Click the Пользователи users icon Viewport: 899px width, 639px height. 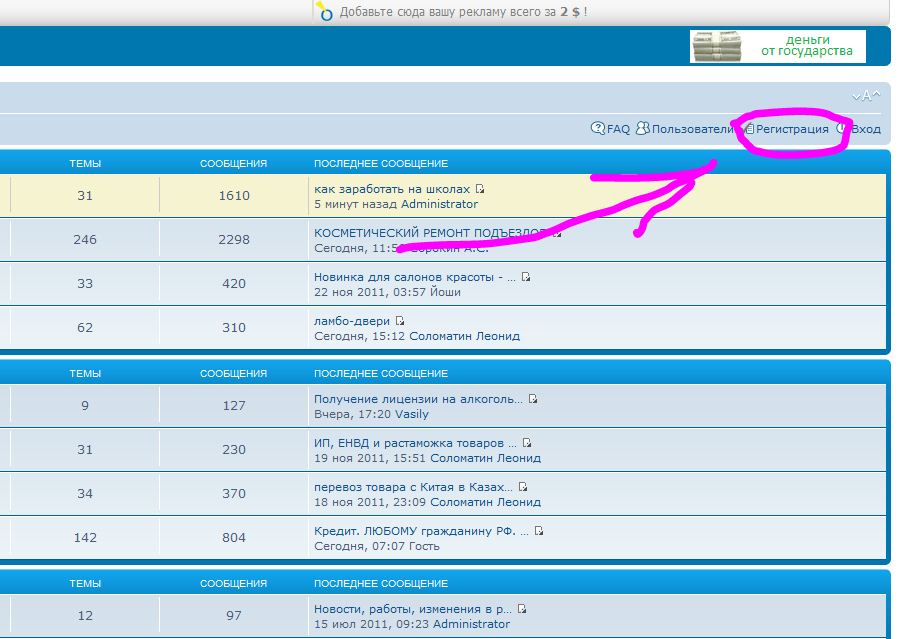pyautogui.click(x=643, y=128)
